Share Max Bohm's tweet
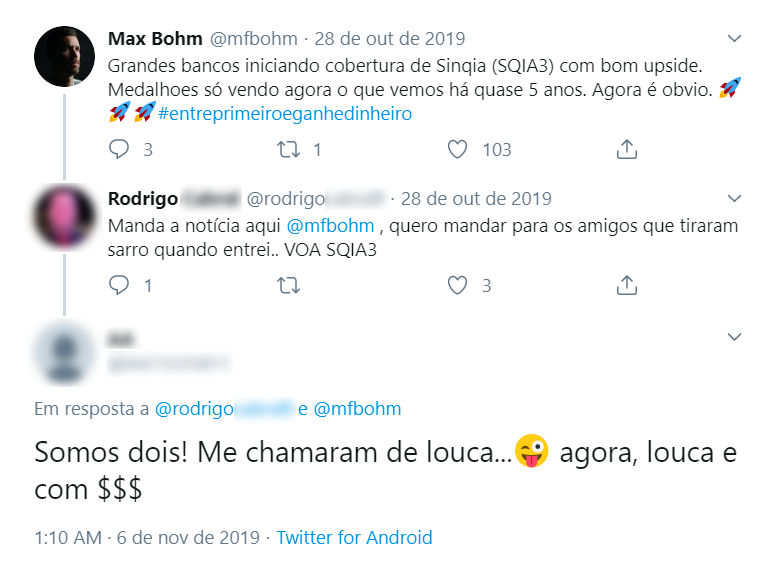This screenshot has height=578, width=773. click(x=627, y=150)
